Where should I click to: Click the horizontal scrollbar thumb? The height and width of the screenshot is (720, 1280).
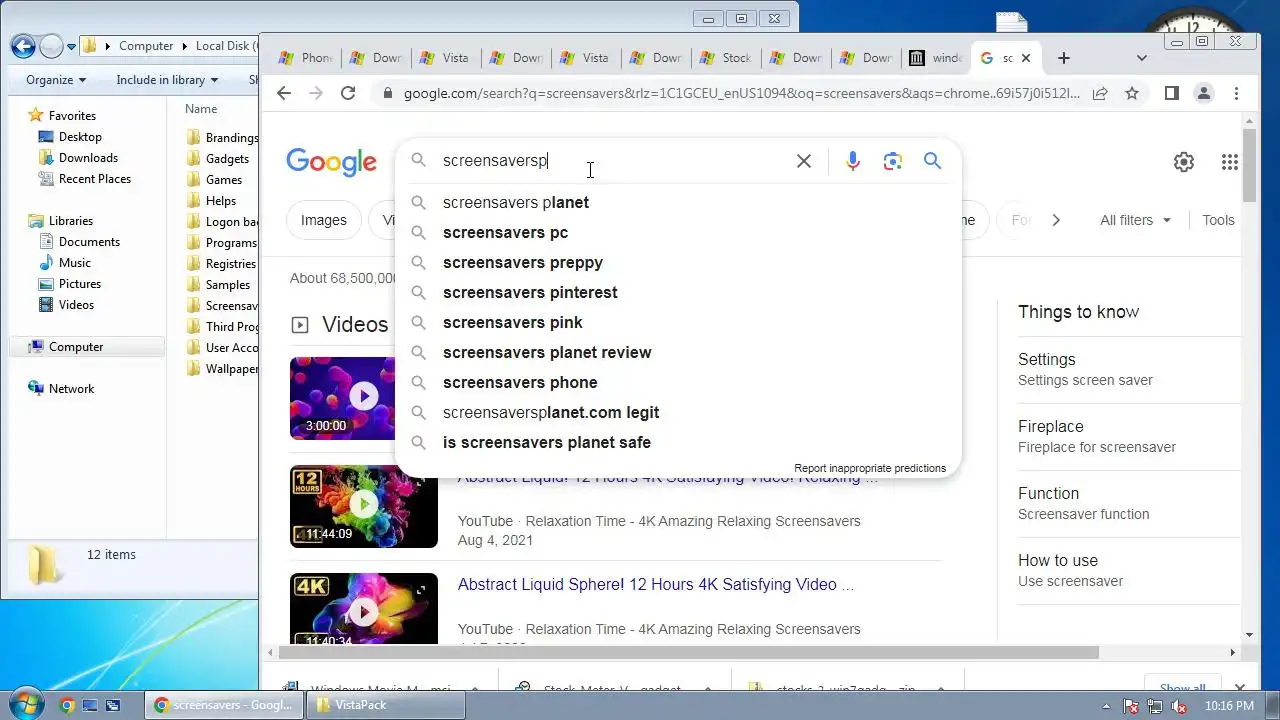(688, 653)
